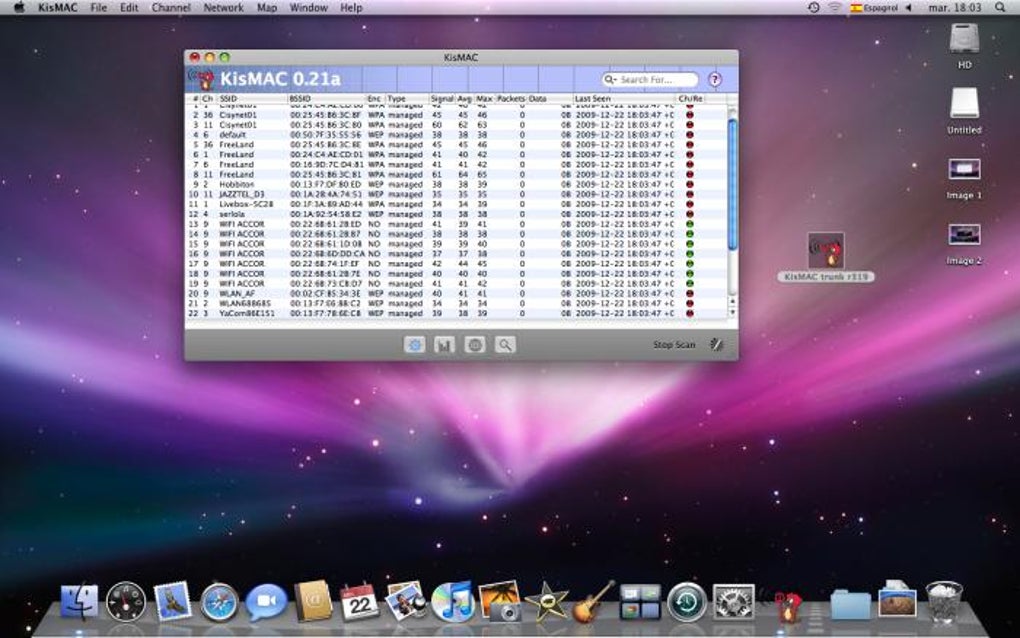Image resolution: width=1020 pixels, height=638 pixels.
Task: Open the Spotlight search icon in menu bar
Action: 1000,8
